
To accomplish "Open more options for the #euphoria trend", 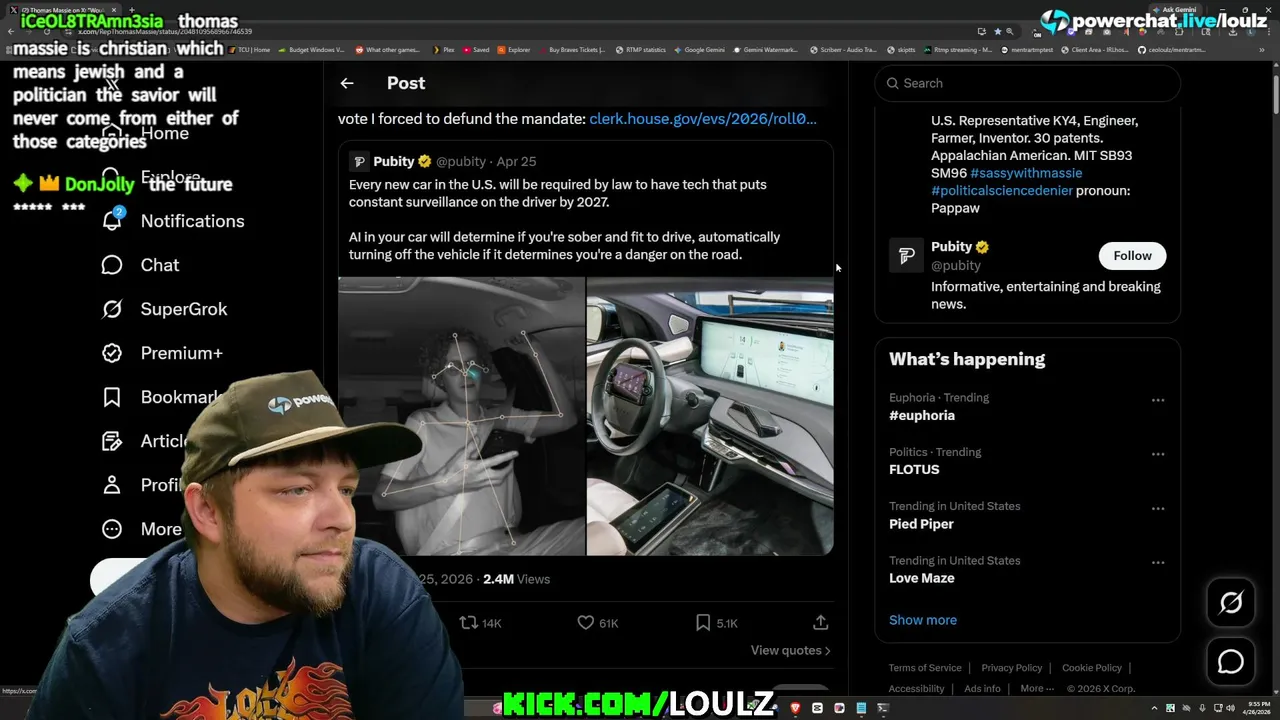I will (x=1158, y=400).
